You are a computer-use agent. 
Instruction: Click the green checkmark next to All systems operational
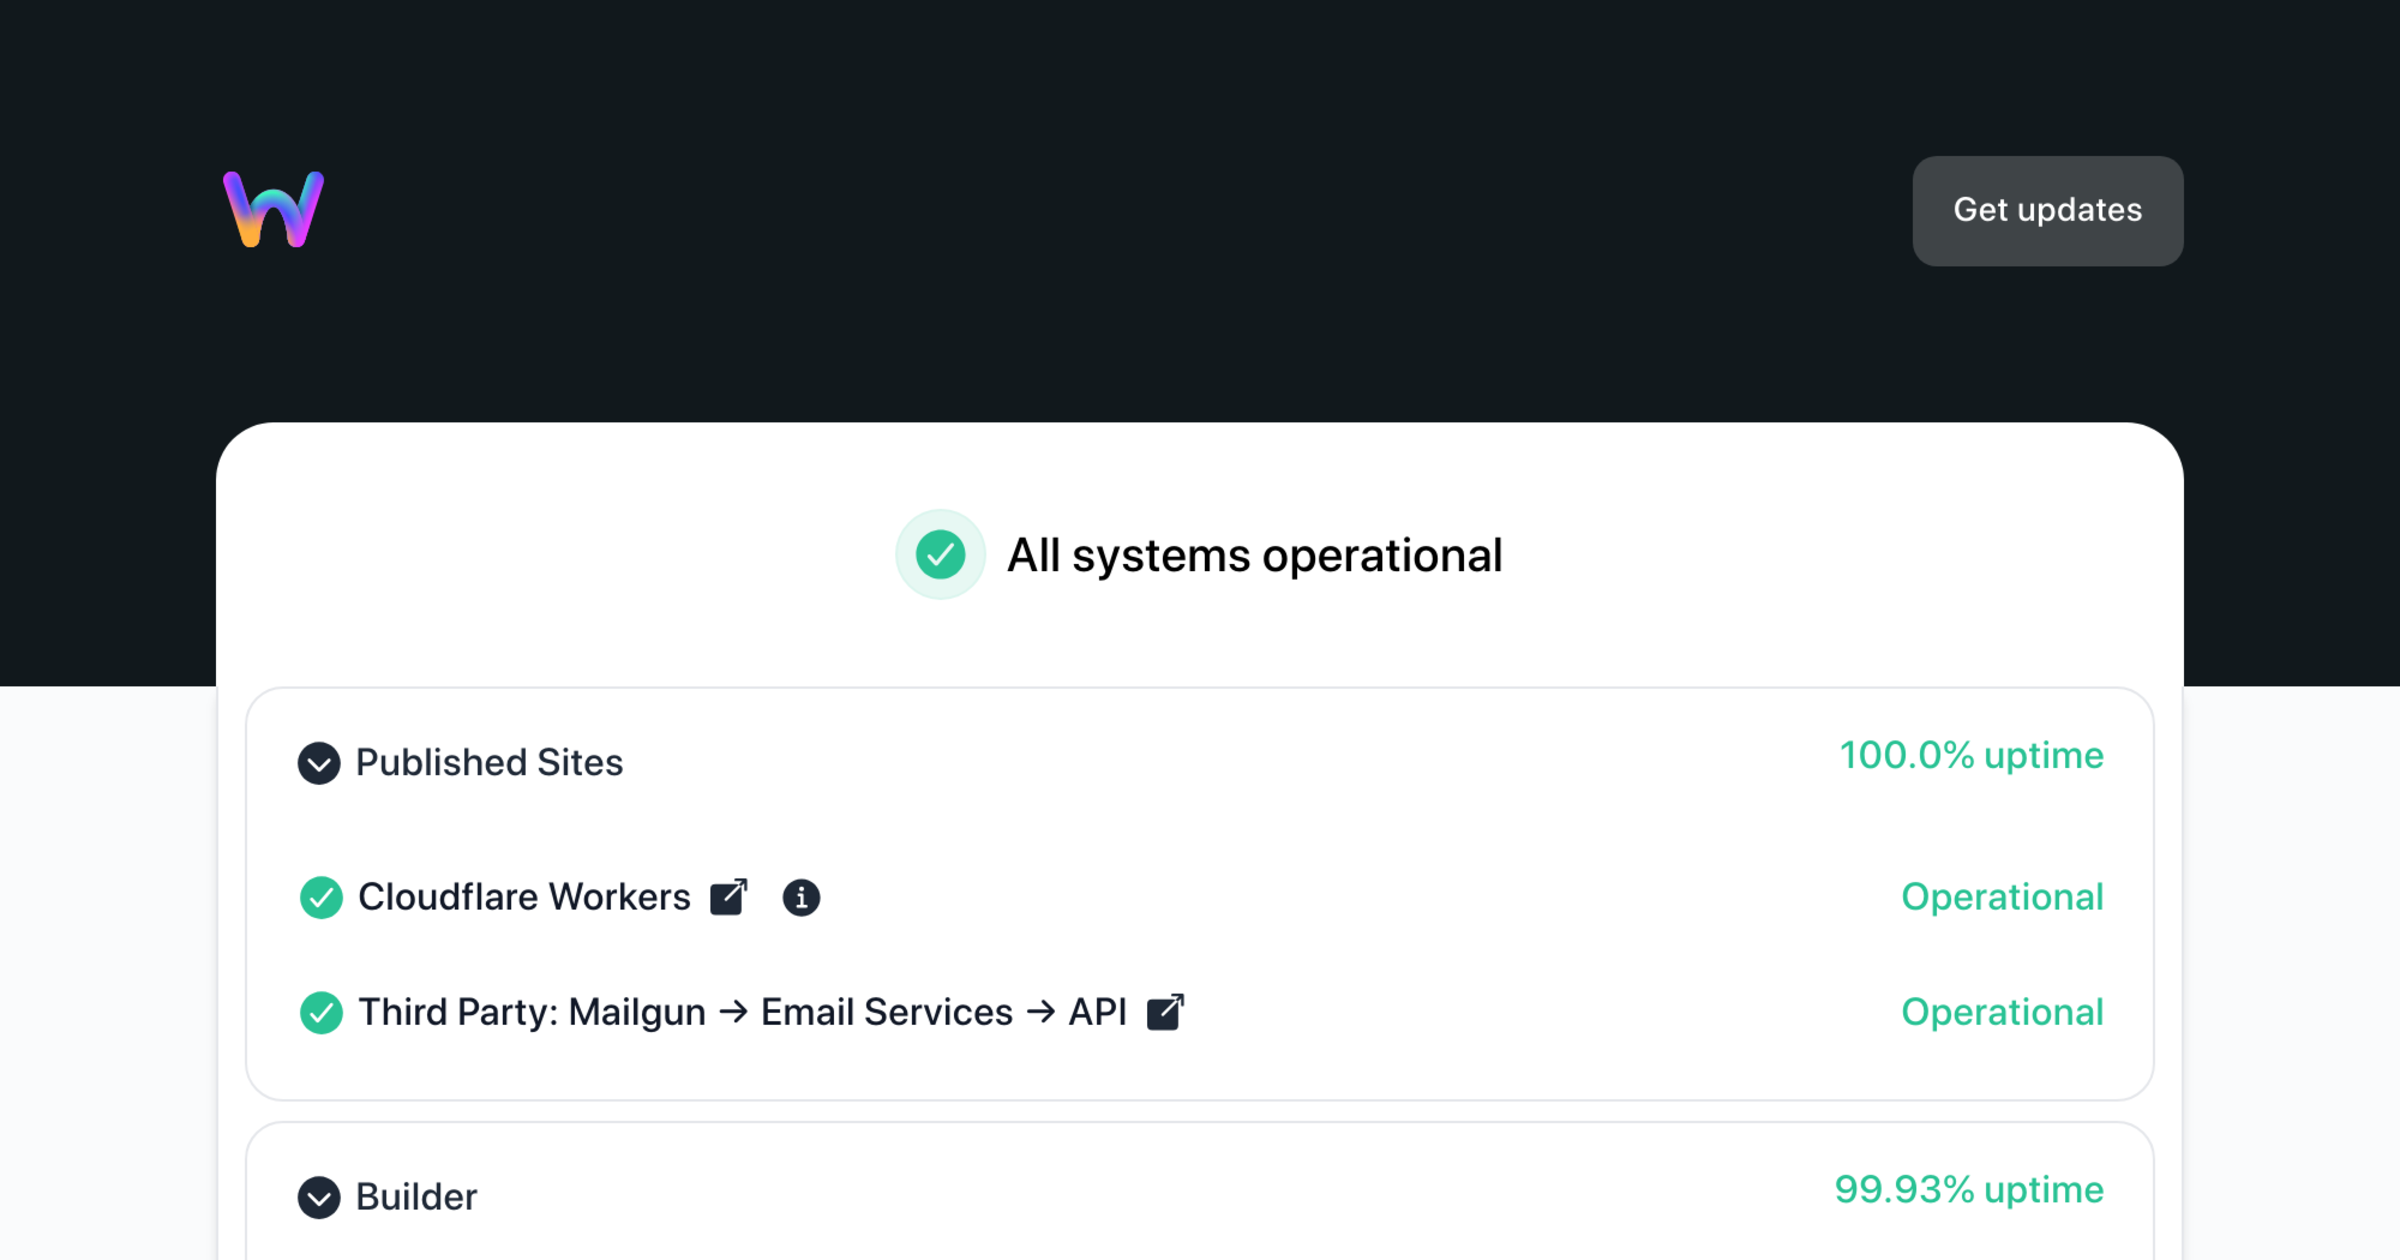click(x=939, y=554)
